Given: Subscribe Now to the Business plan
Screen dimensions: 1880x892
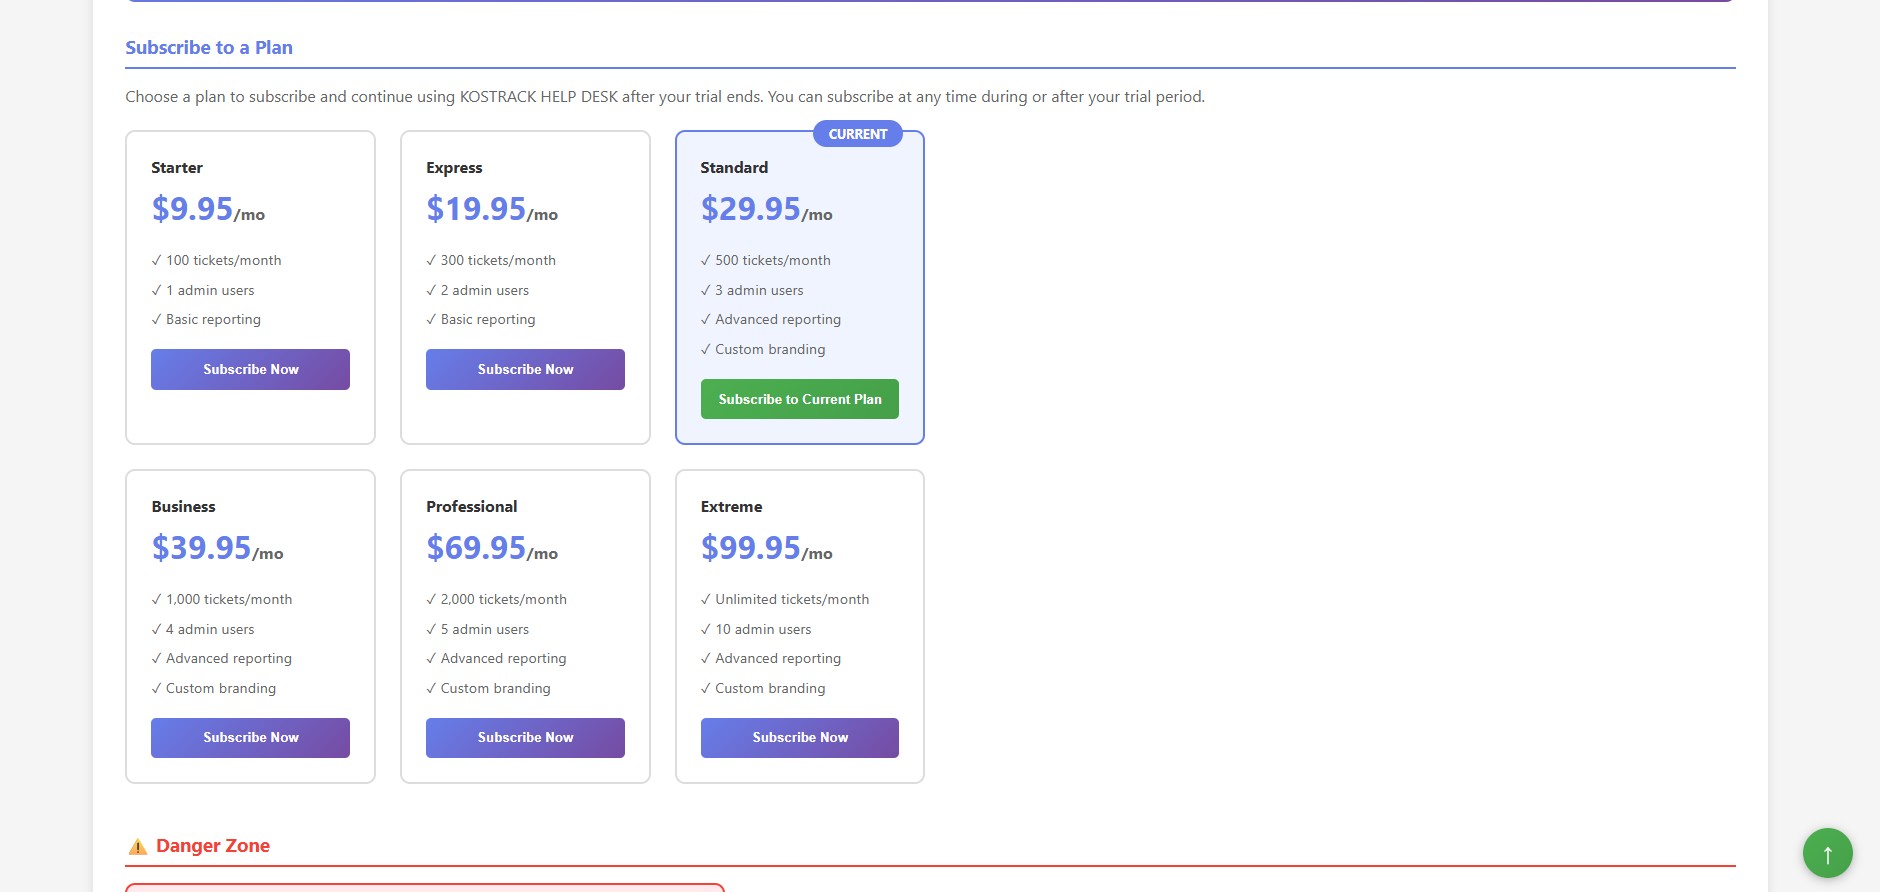Looking at the screenshot, I should point(250,737).
